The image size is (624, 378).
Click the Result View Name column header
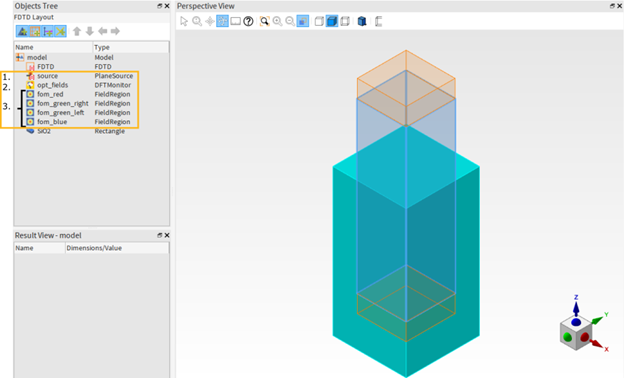(39, 248)
